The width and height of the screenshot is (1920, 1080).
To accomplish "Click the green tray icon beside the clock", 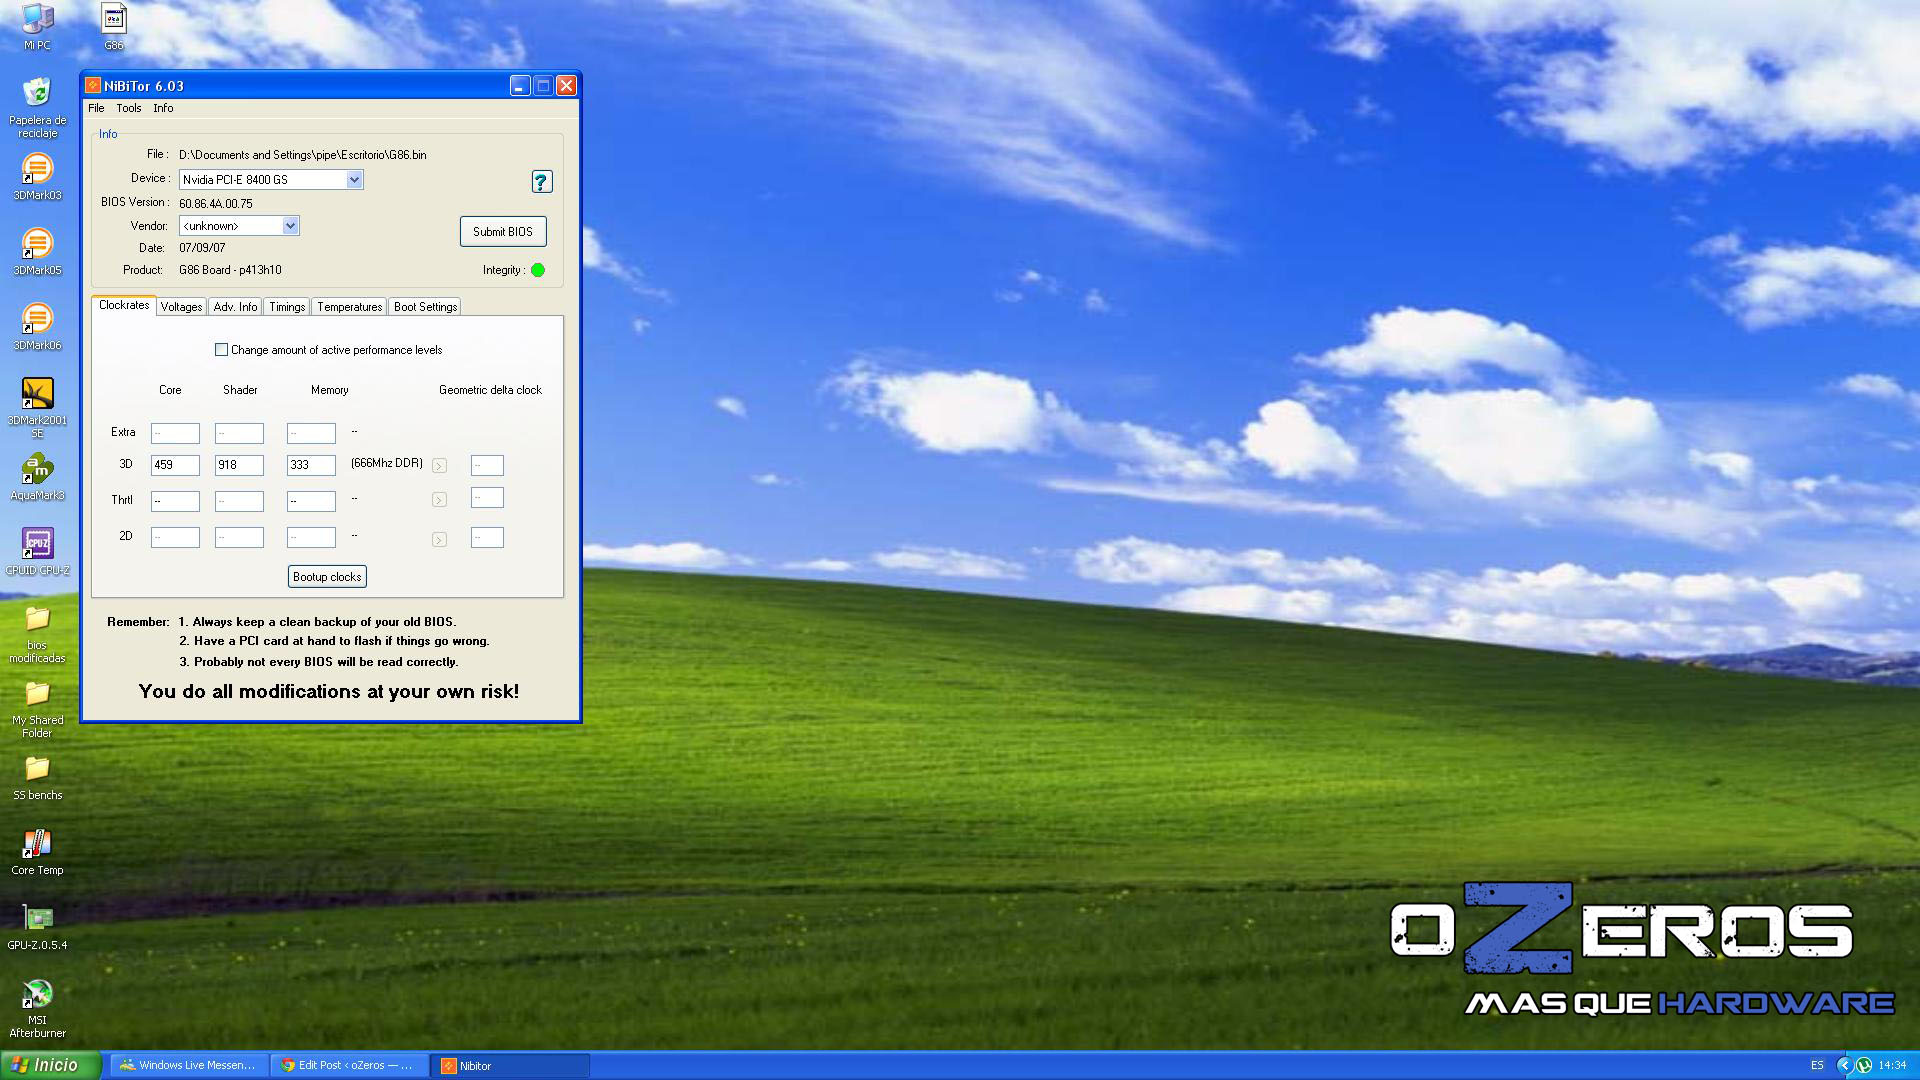I will click(1864, 1066).
